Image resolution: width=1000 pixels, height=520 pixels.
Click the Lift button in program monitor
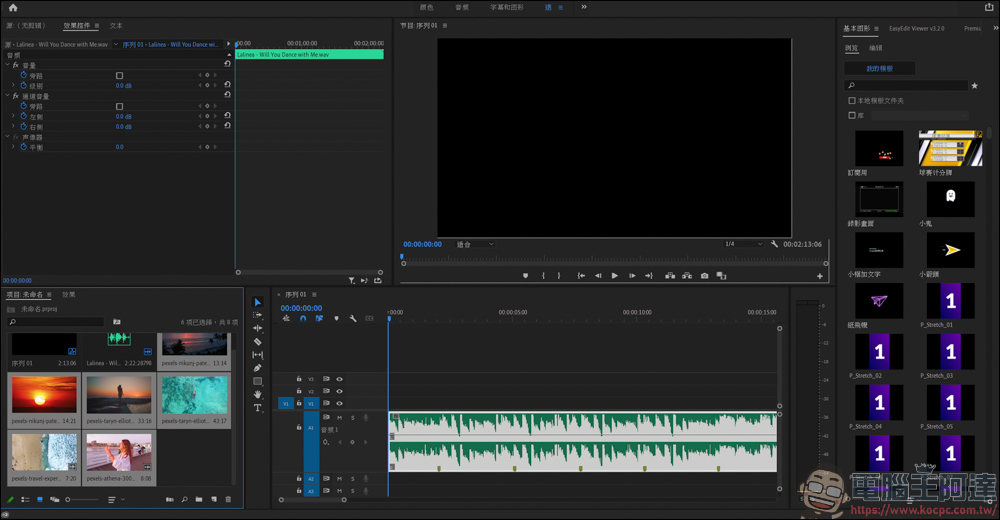(x=670, y=276)
